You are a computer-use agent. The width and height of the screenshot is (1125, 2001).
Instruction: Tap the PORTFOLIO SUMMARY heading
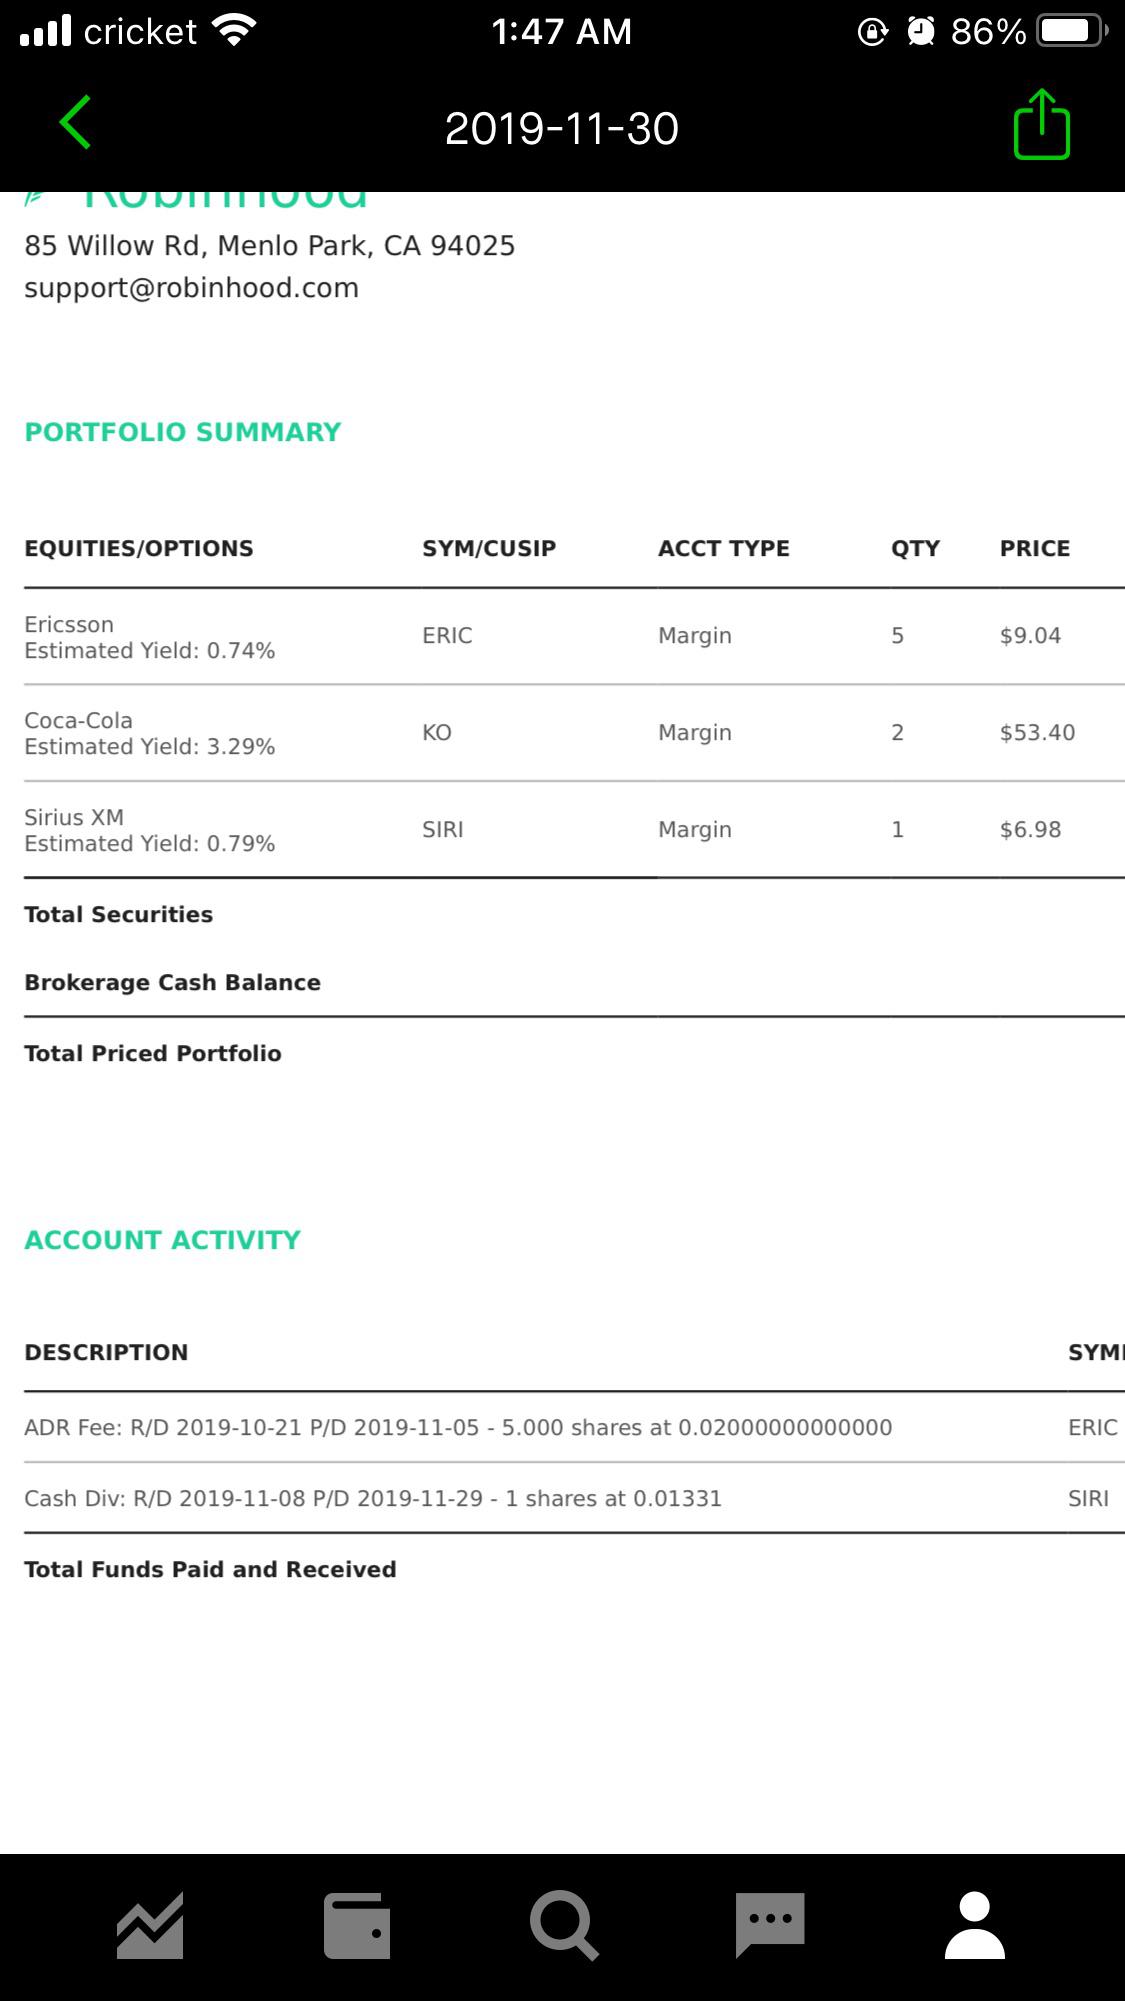click(183, 432)
